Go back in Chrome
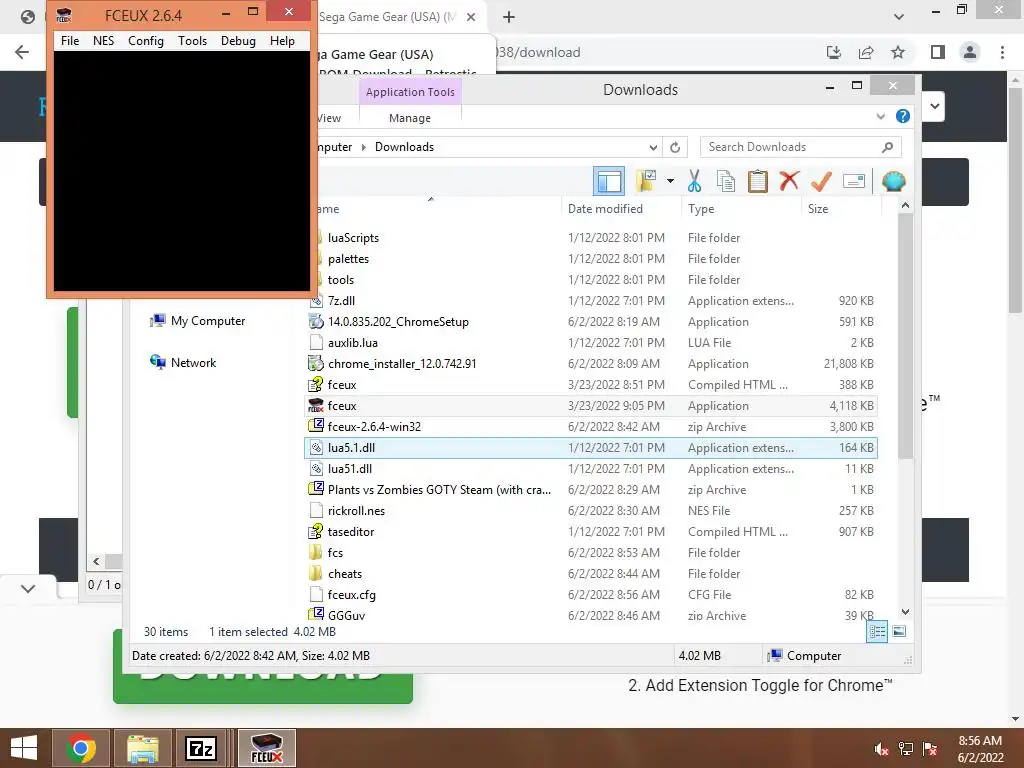The image size is (1024, 768). [x=22, y=52]
